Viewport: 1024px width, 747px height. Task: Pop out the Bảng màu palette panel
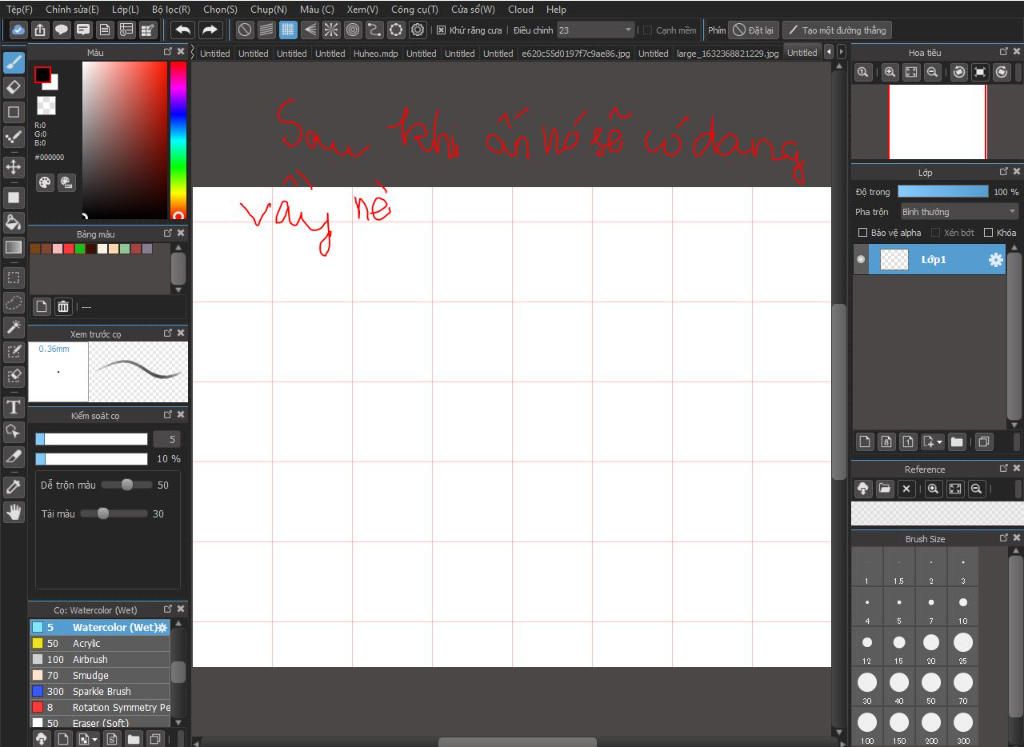[x=168, y=233]
